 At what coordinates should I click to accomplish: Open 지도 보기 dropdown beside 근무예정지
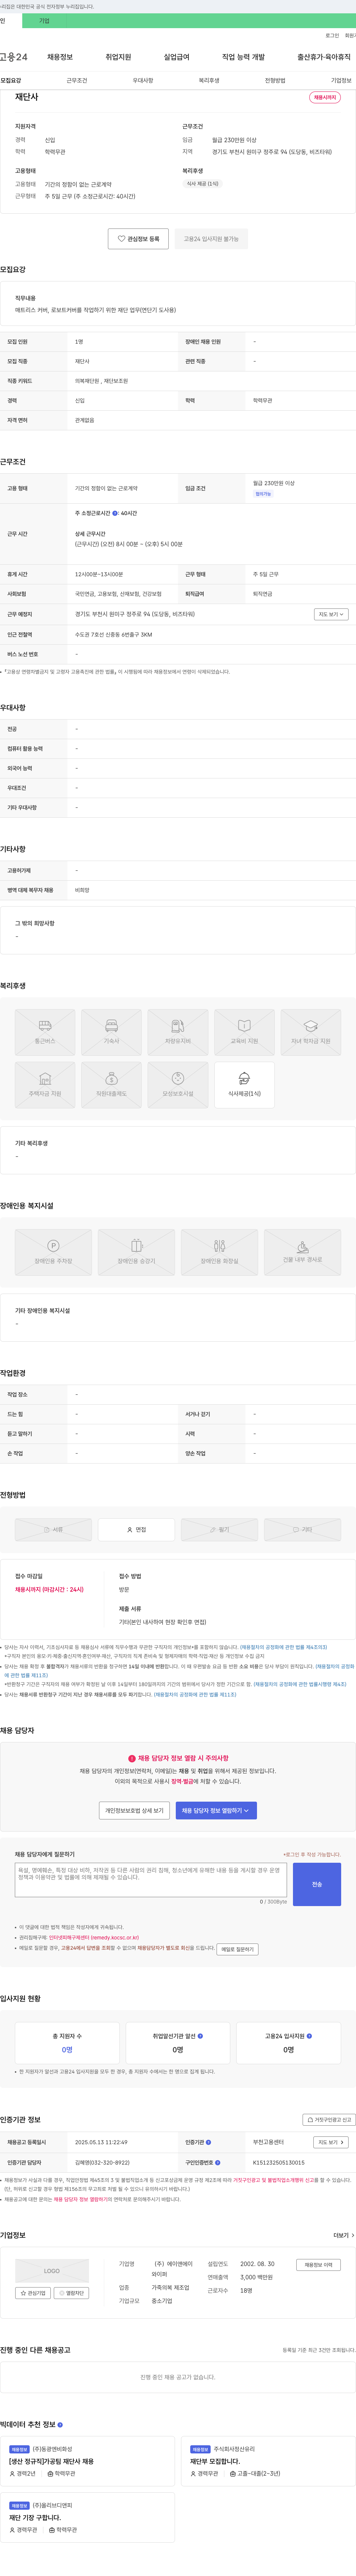coord(331,614)
